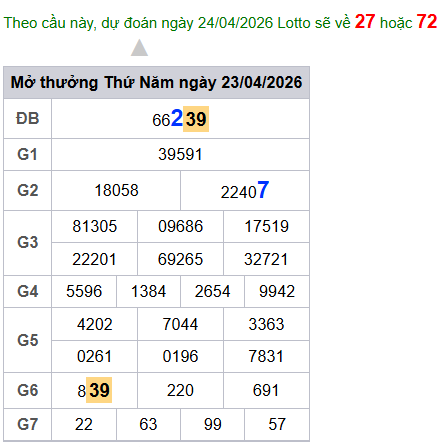Viewport: 440px width, 447px height.
Task: Click the G2 row label
Action: click(x=28, y=190)
